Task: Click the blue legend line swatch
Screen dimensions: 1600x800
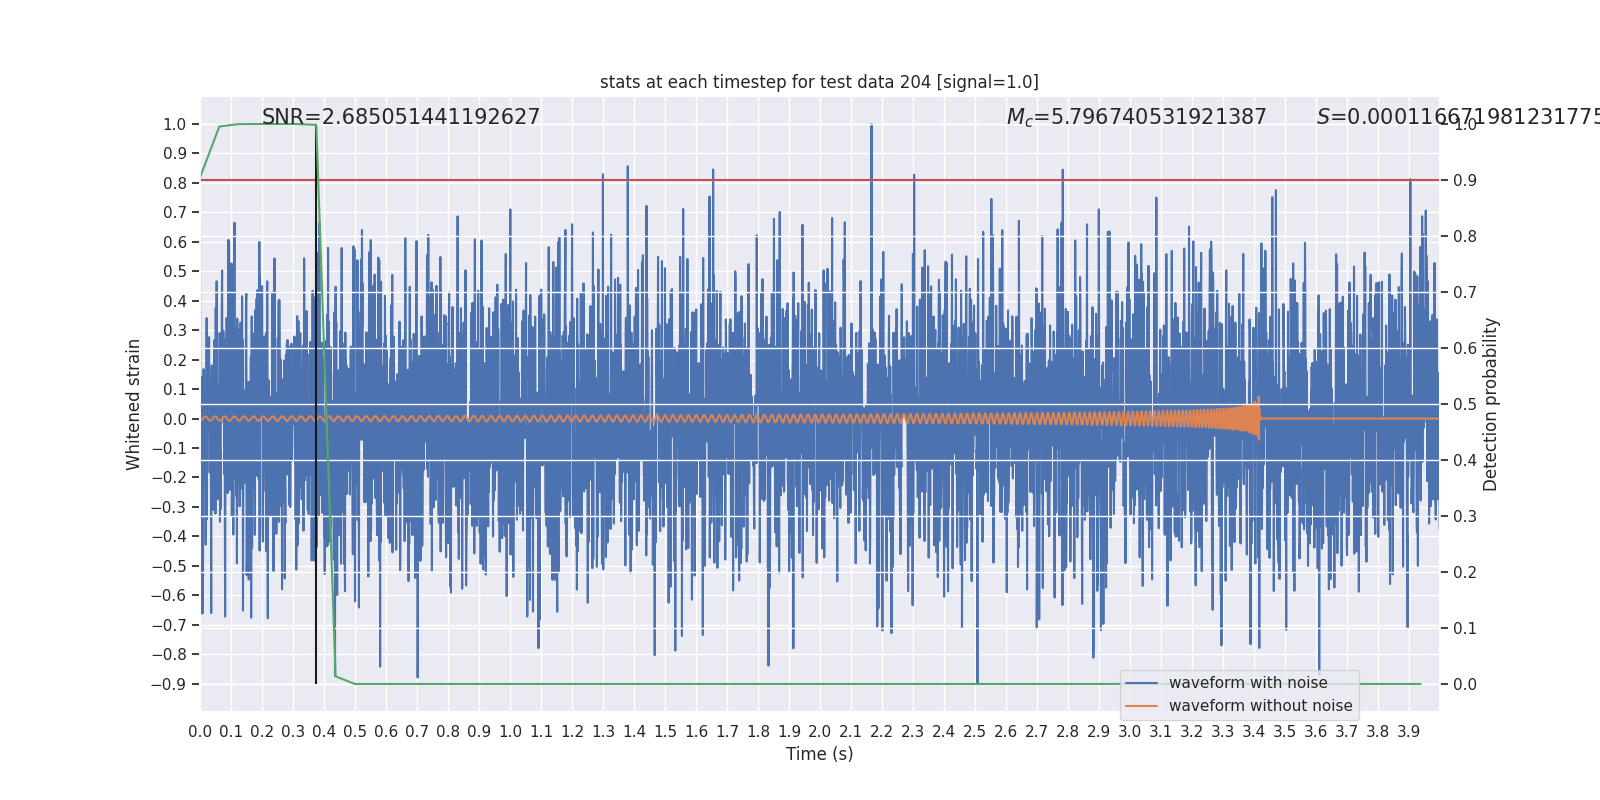Action: [x=1141, y=683]
